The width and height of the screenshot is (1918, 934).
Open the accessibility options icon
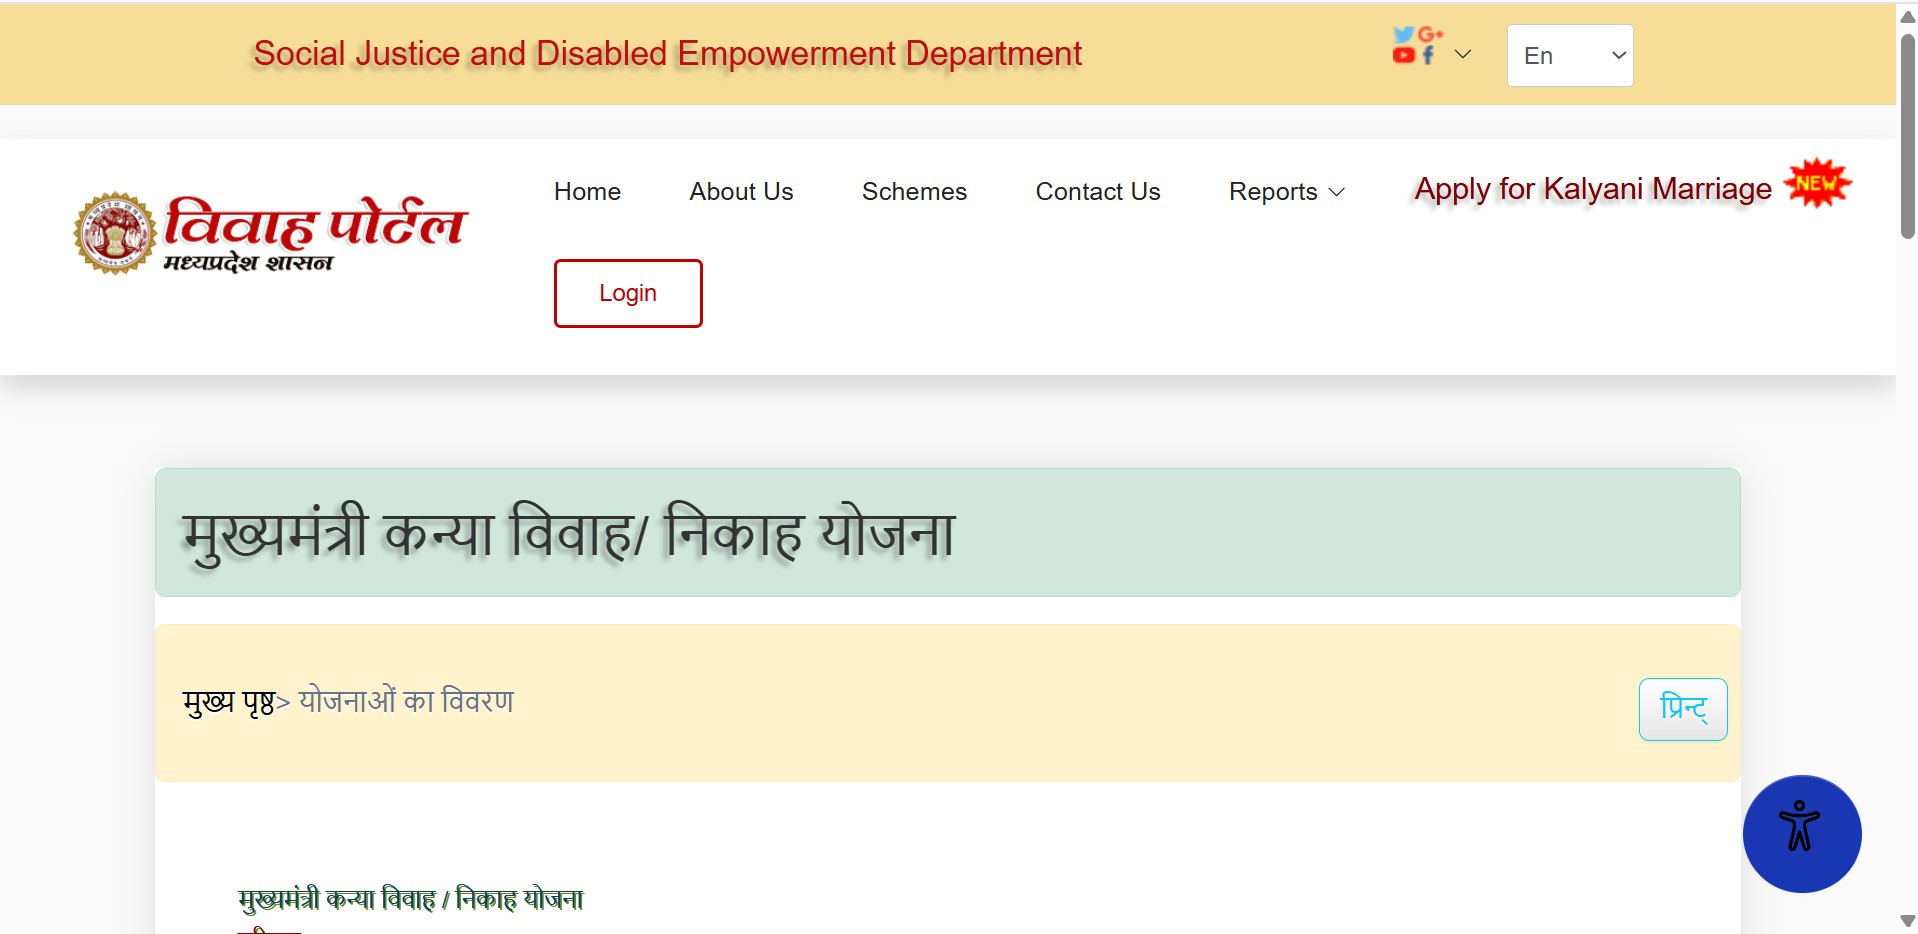[x=1801, y=833]
